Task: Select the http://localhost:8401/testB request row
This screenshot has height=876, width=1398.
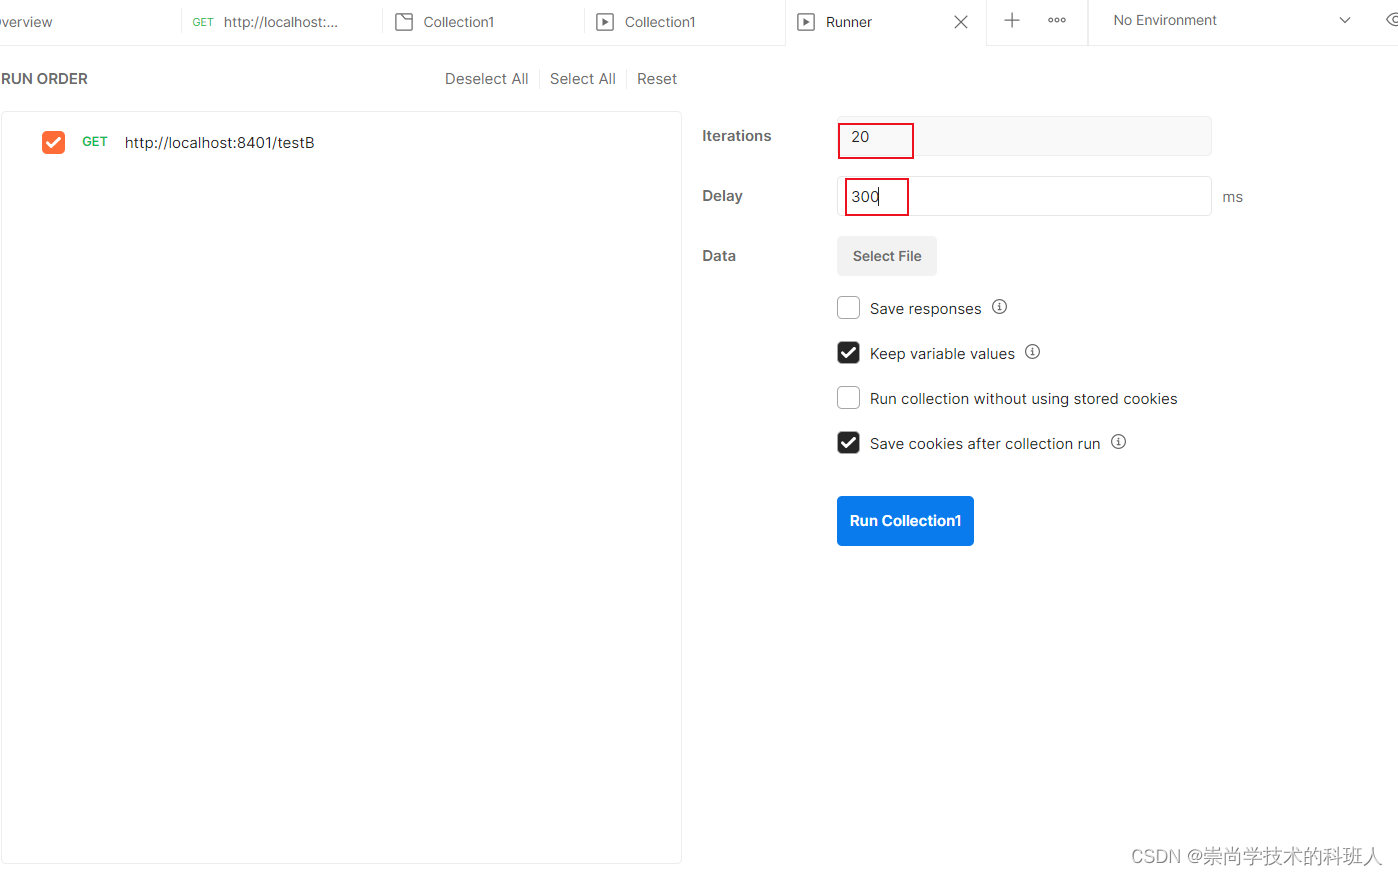Action: pyautogui.click(x=341, y=142)
